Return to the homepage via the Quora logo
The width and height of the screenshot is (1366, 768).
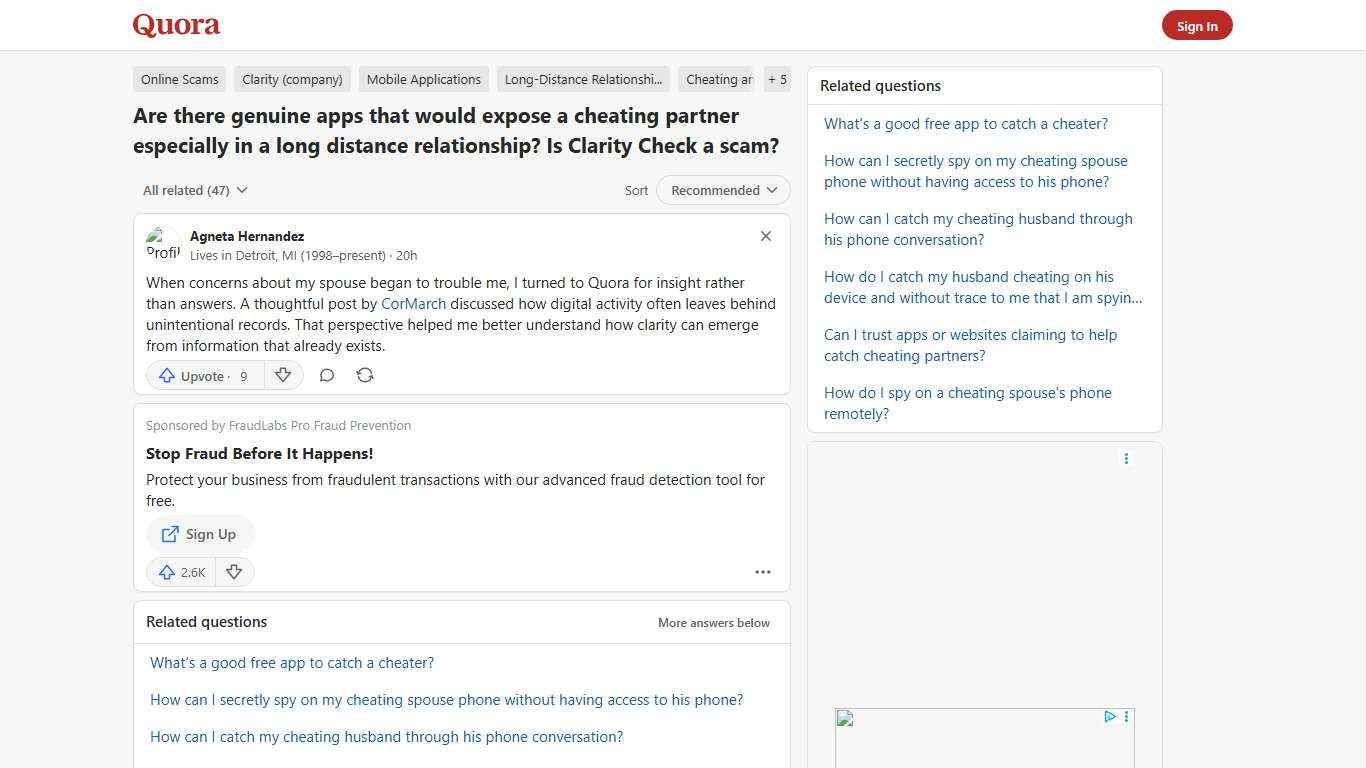coord(176,25)
